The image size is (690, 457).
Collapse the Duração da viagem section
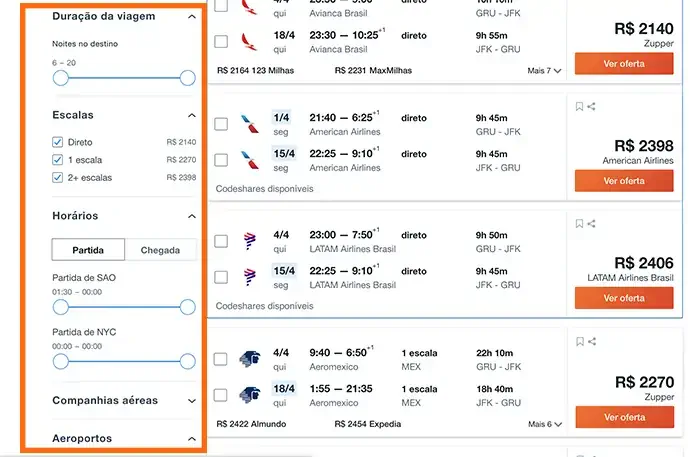191,17
